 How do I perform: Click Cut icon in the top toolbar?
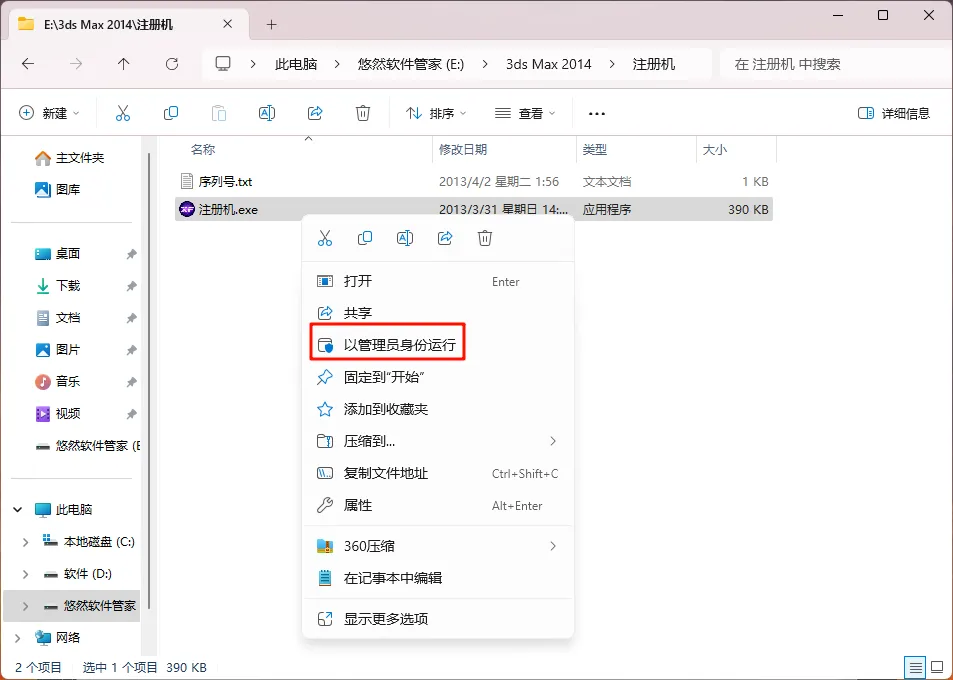(x=123, y=113)
